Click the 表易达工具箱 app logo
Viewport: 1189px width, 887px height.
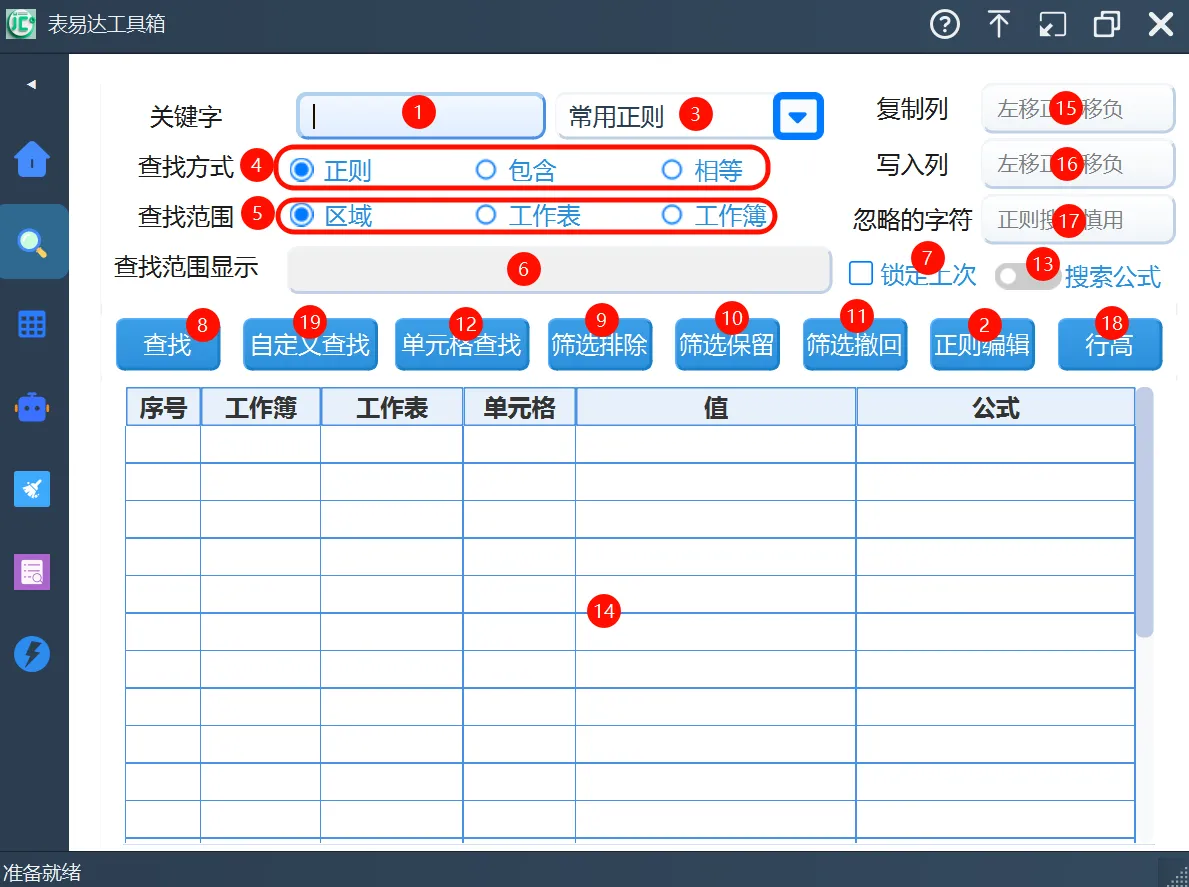(20, 24)
